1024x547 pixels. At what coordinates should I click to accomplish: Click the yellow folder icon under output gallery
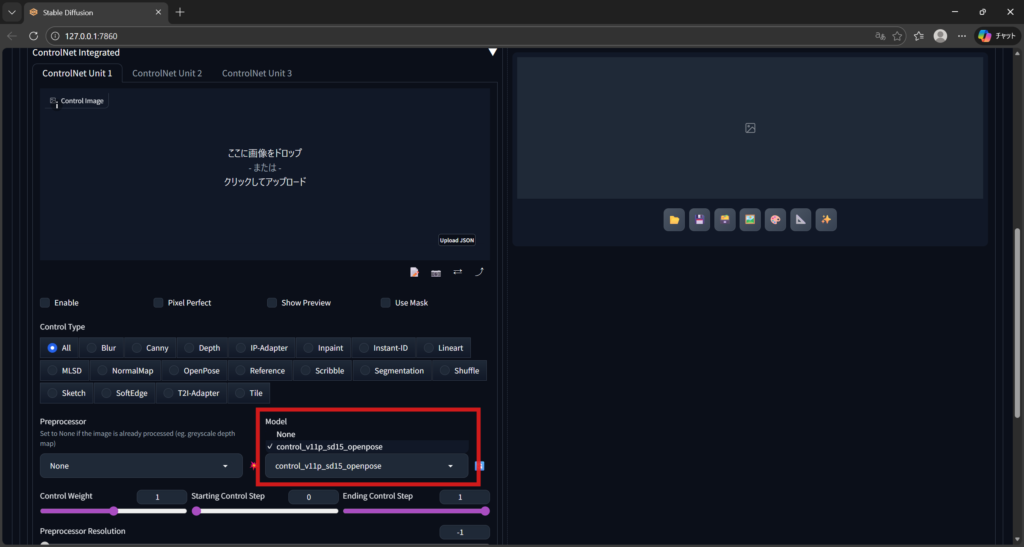(674, 220)
